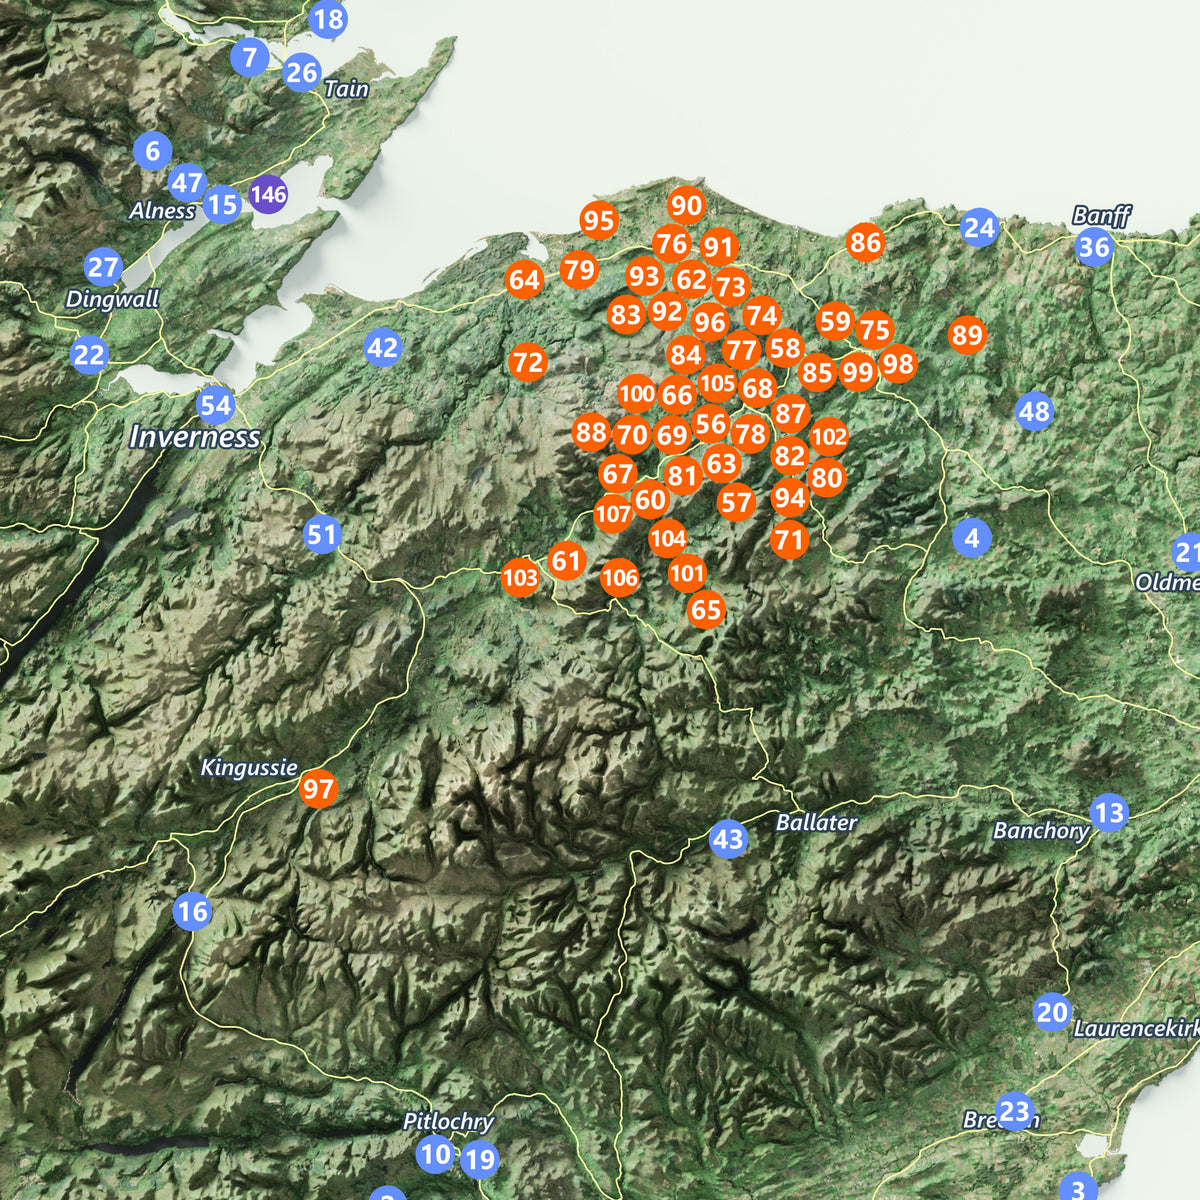Click the Tain town label
Screen dimensions: 1200x1200
pos(347,89)
